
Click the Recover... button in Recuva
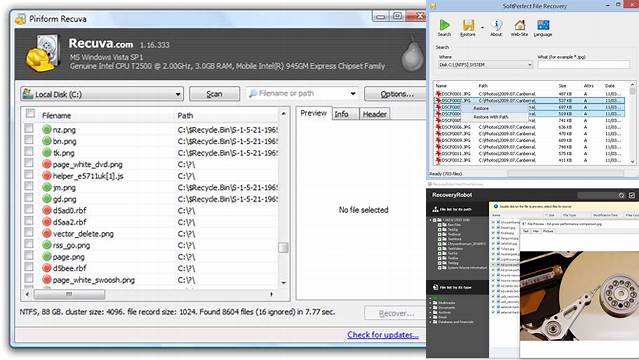click(395, 314)
